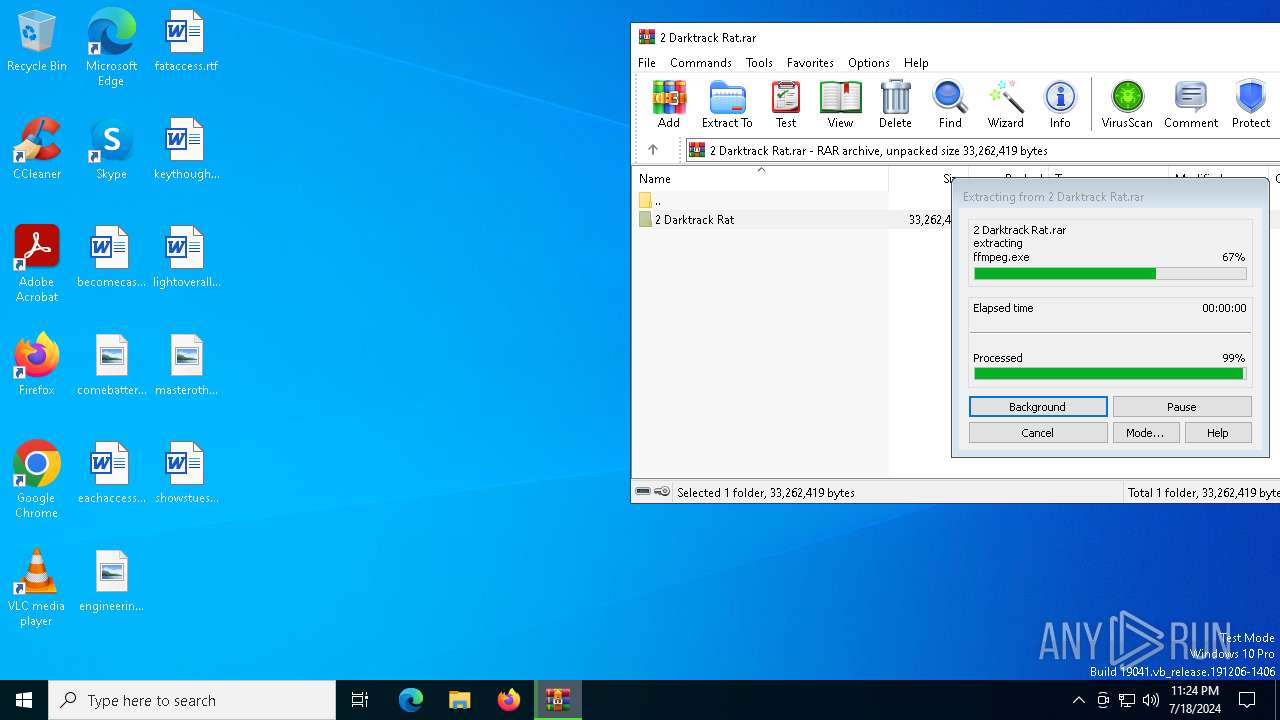1280x720 pixels.
Task: Click the Background button
Action: 1038,407
